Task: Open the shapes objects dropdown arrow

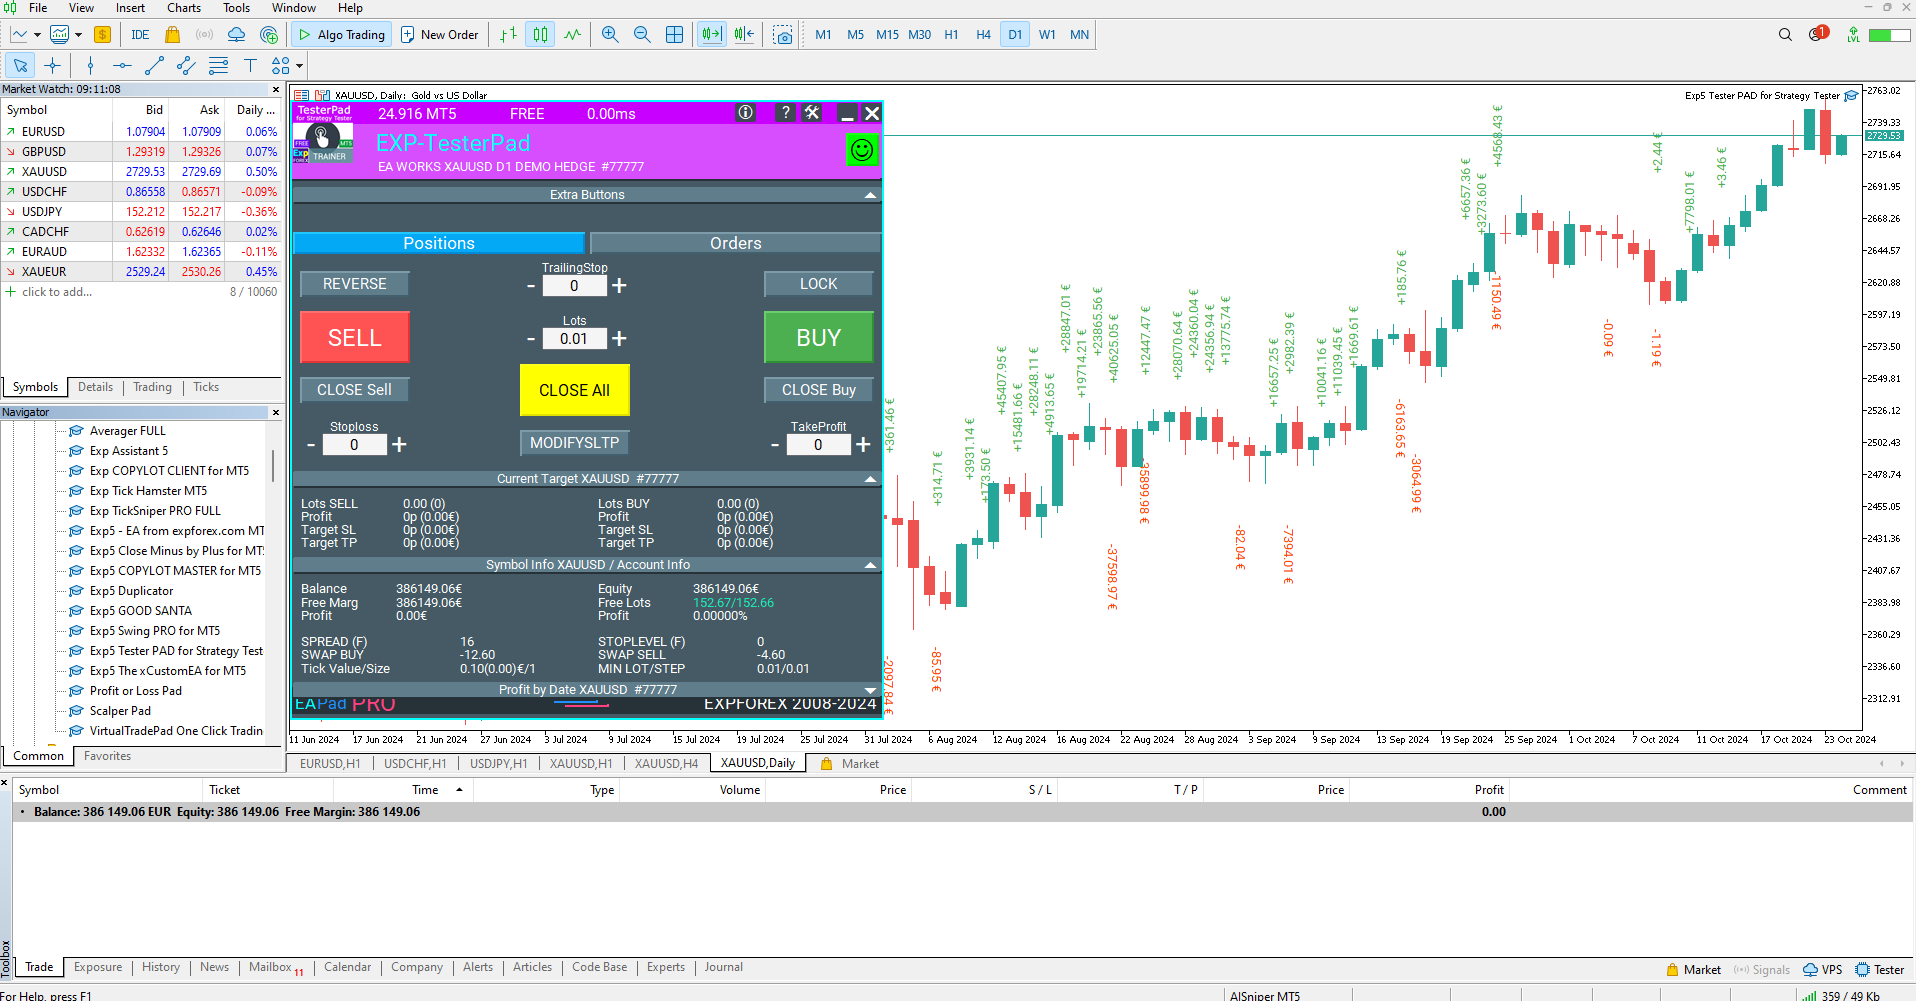Action: 299,67
